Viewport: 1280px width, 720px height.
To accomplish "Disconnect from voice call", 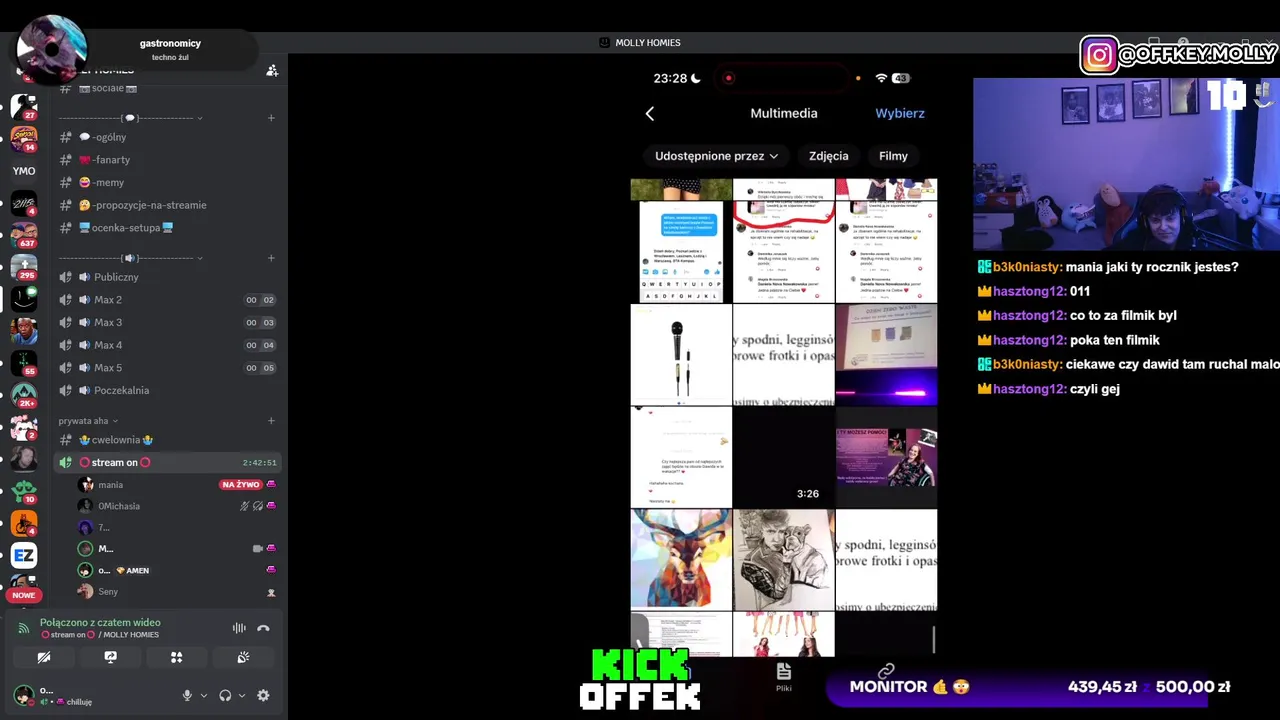I will pos(264,628).
